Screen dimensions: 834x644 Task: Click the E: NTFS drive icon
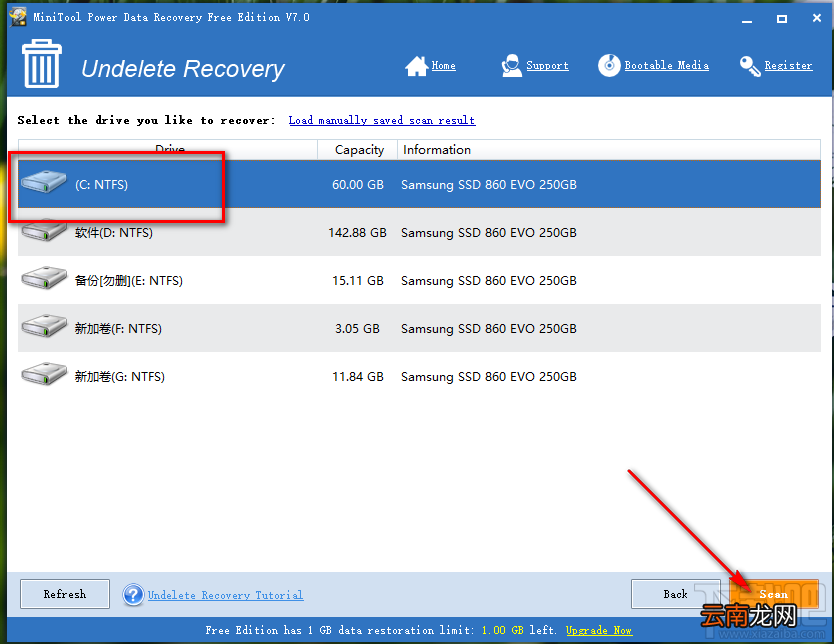pyautogui.click(x=44, y=278)
